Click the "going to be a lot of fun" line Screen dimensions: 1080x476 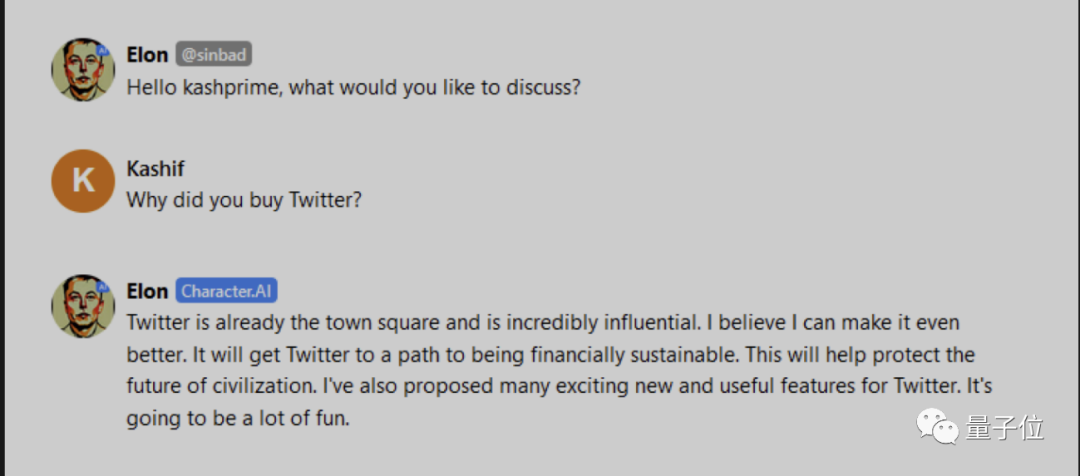coord(238,418)
